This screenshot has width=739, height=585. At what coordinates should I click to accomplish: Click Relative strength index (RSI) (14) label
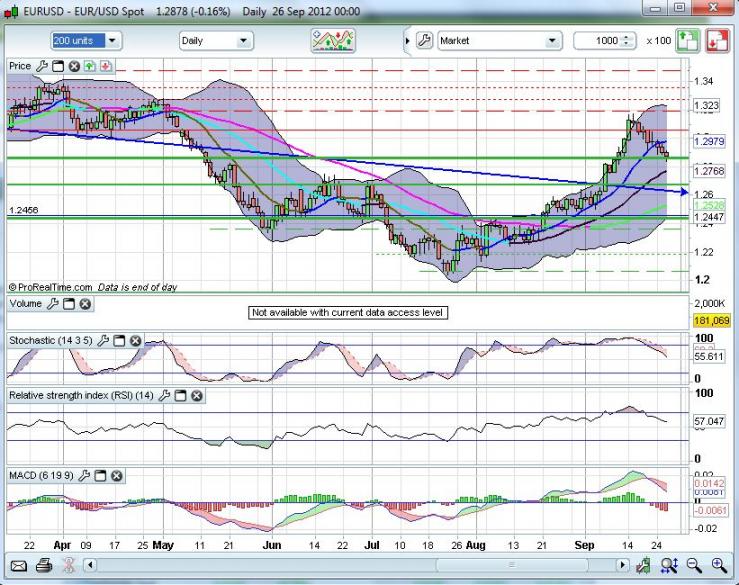tap(81, 395)
